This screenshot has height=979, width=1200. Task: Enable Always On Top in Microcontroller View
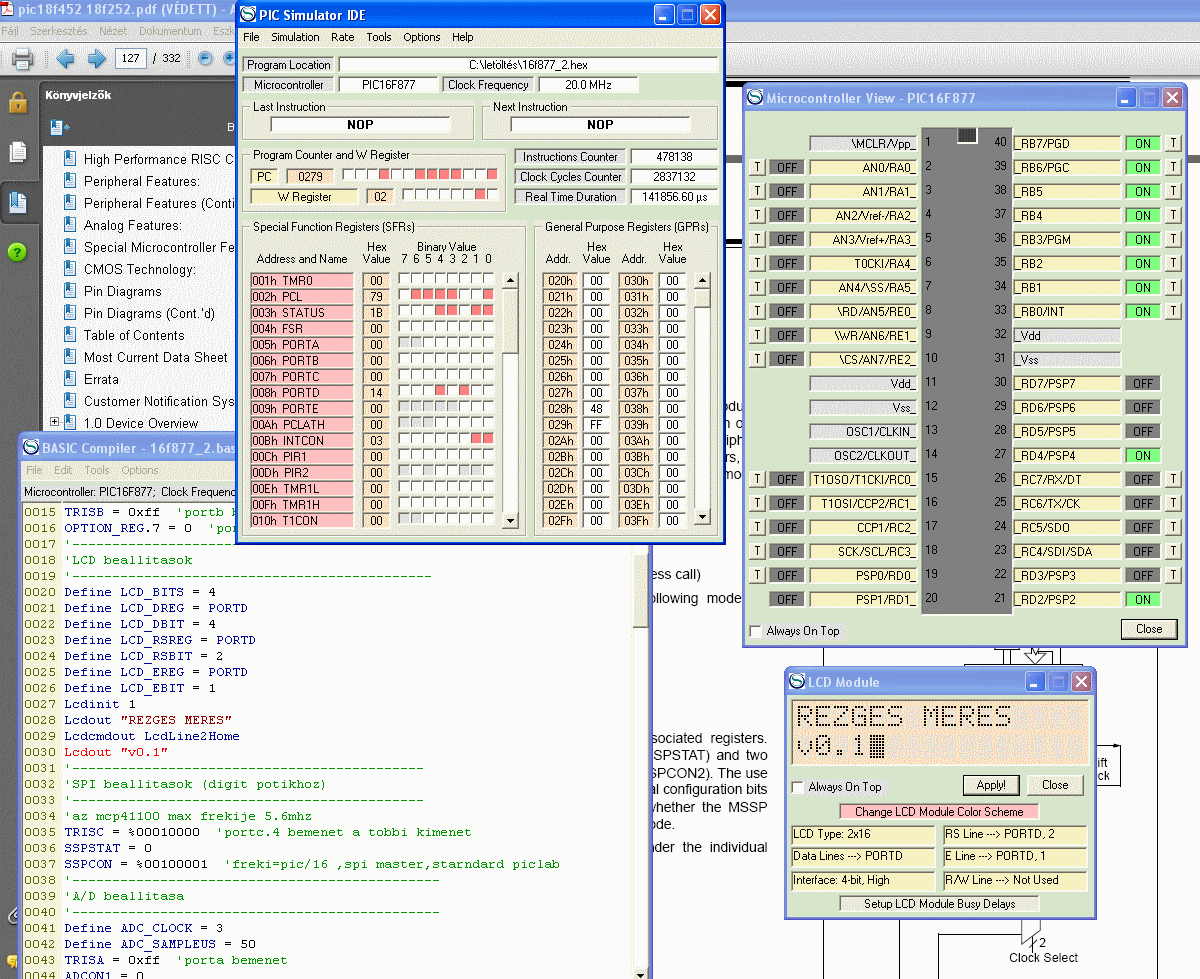pyautogui.click(x=756, y=631)
